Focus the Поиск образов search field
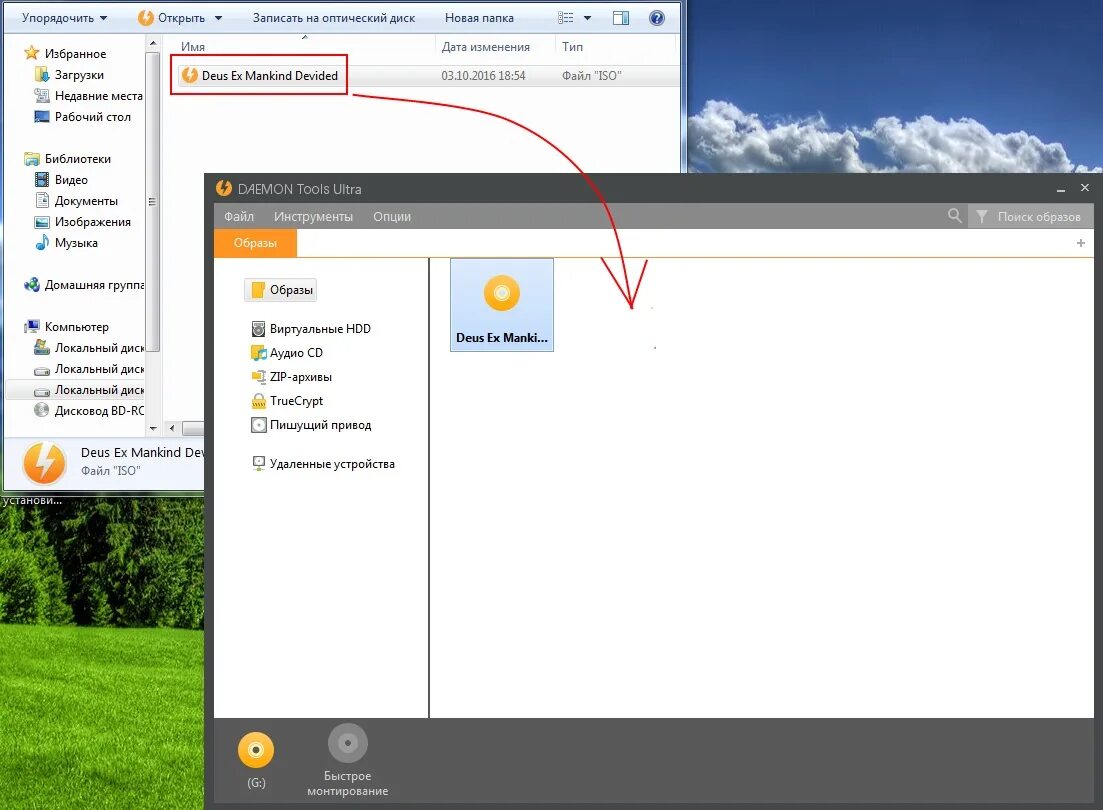Image resolution: width=1103 pixels, height=810 pixels. [x=1038, y=217]
